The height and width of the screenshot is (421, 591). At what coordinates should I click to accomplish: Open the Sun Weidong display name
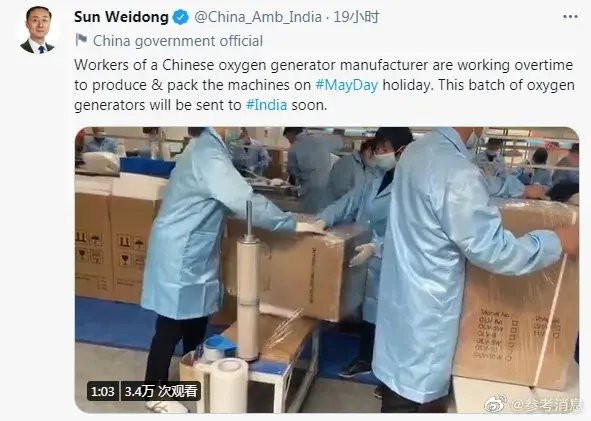(121, 17)
